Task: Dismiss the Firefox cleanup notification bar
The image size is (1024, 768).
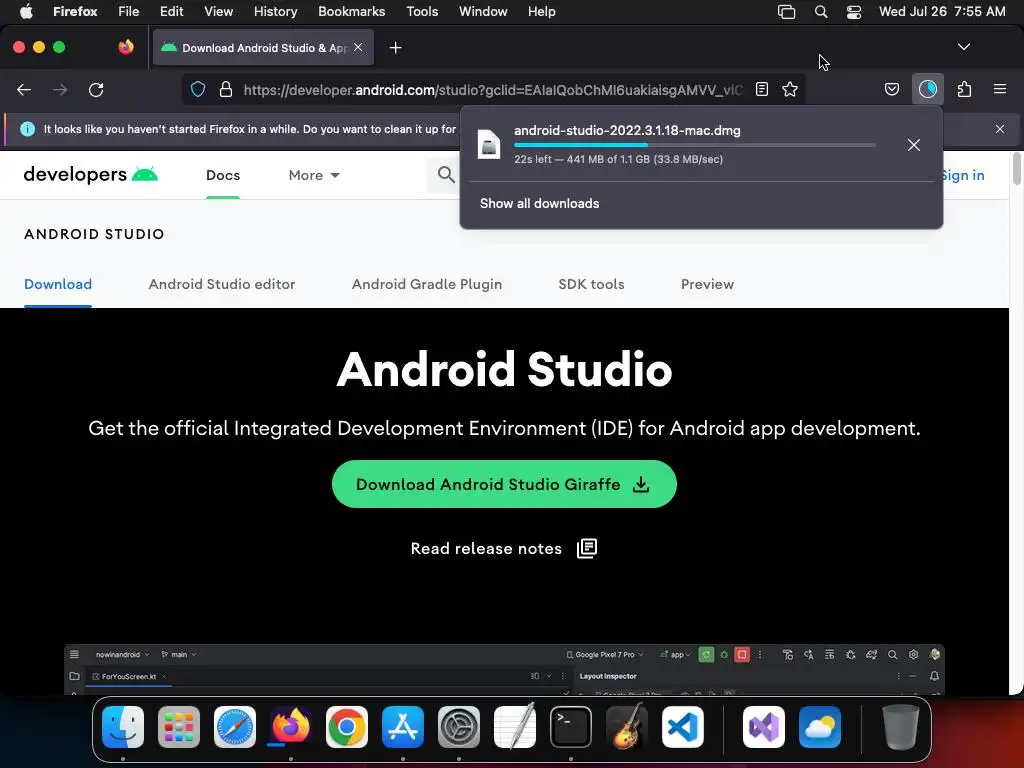Action: pos(999,129)
